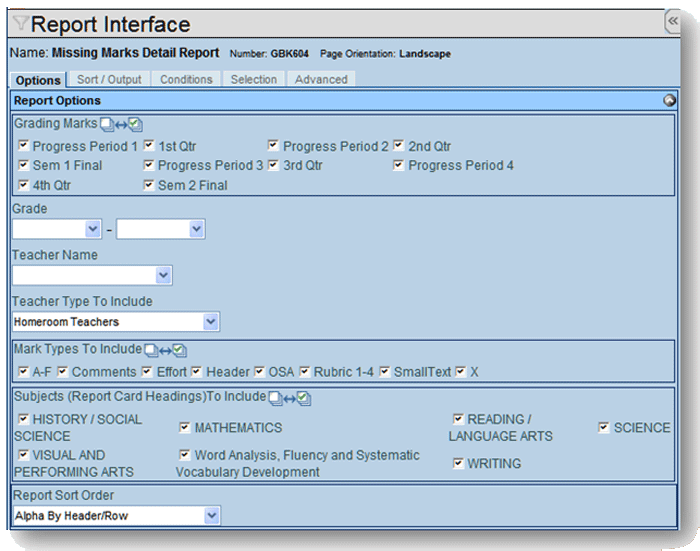This screenshot has height=551, width=700.
Task: Toggle the 3rd Qtr checkbox
Action: 273,165
